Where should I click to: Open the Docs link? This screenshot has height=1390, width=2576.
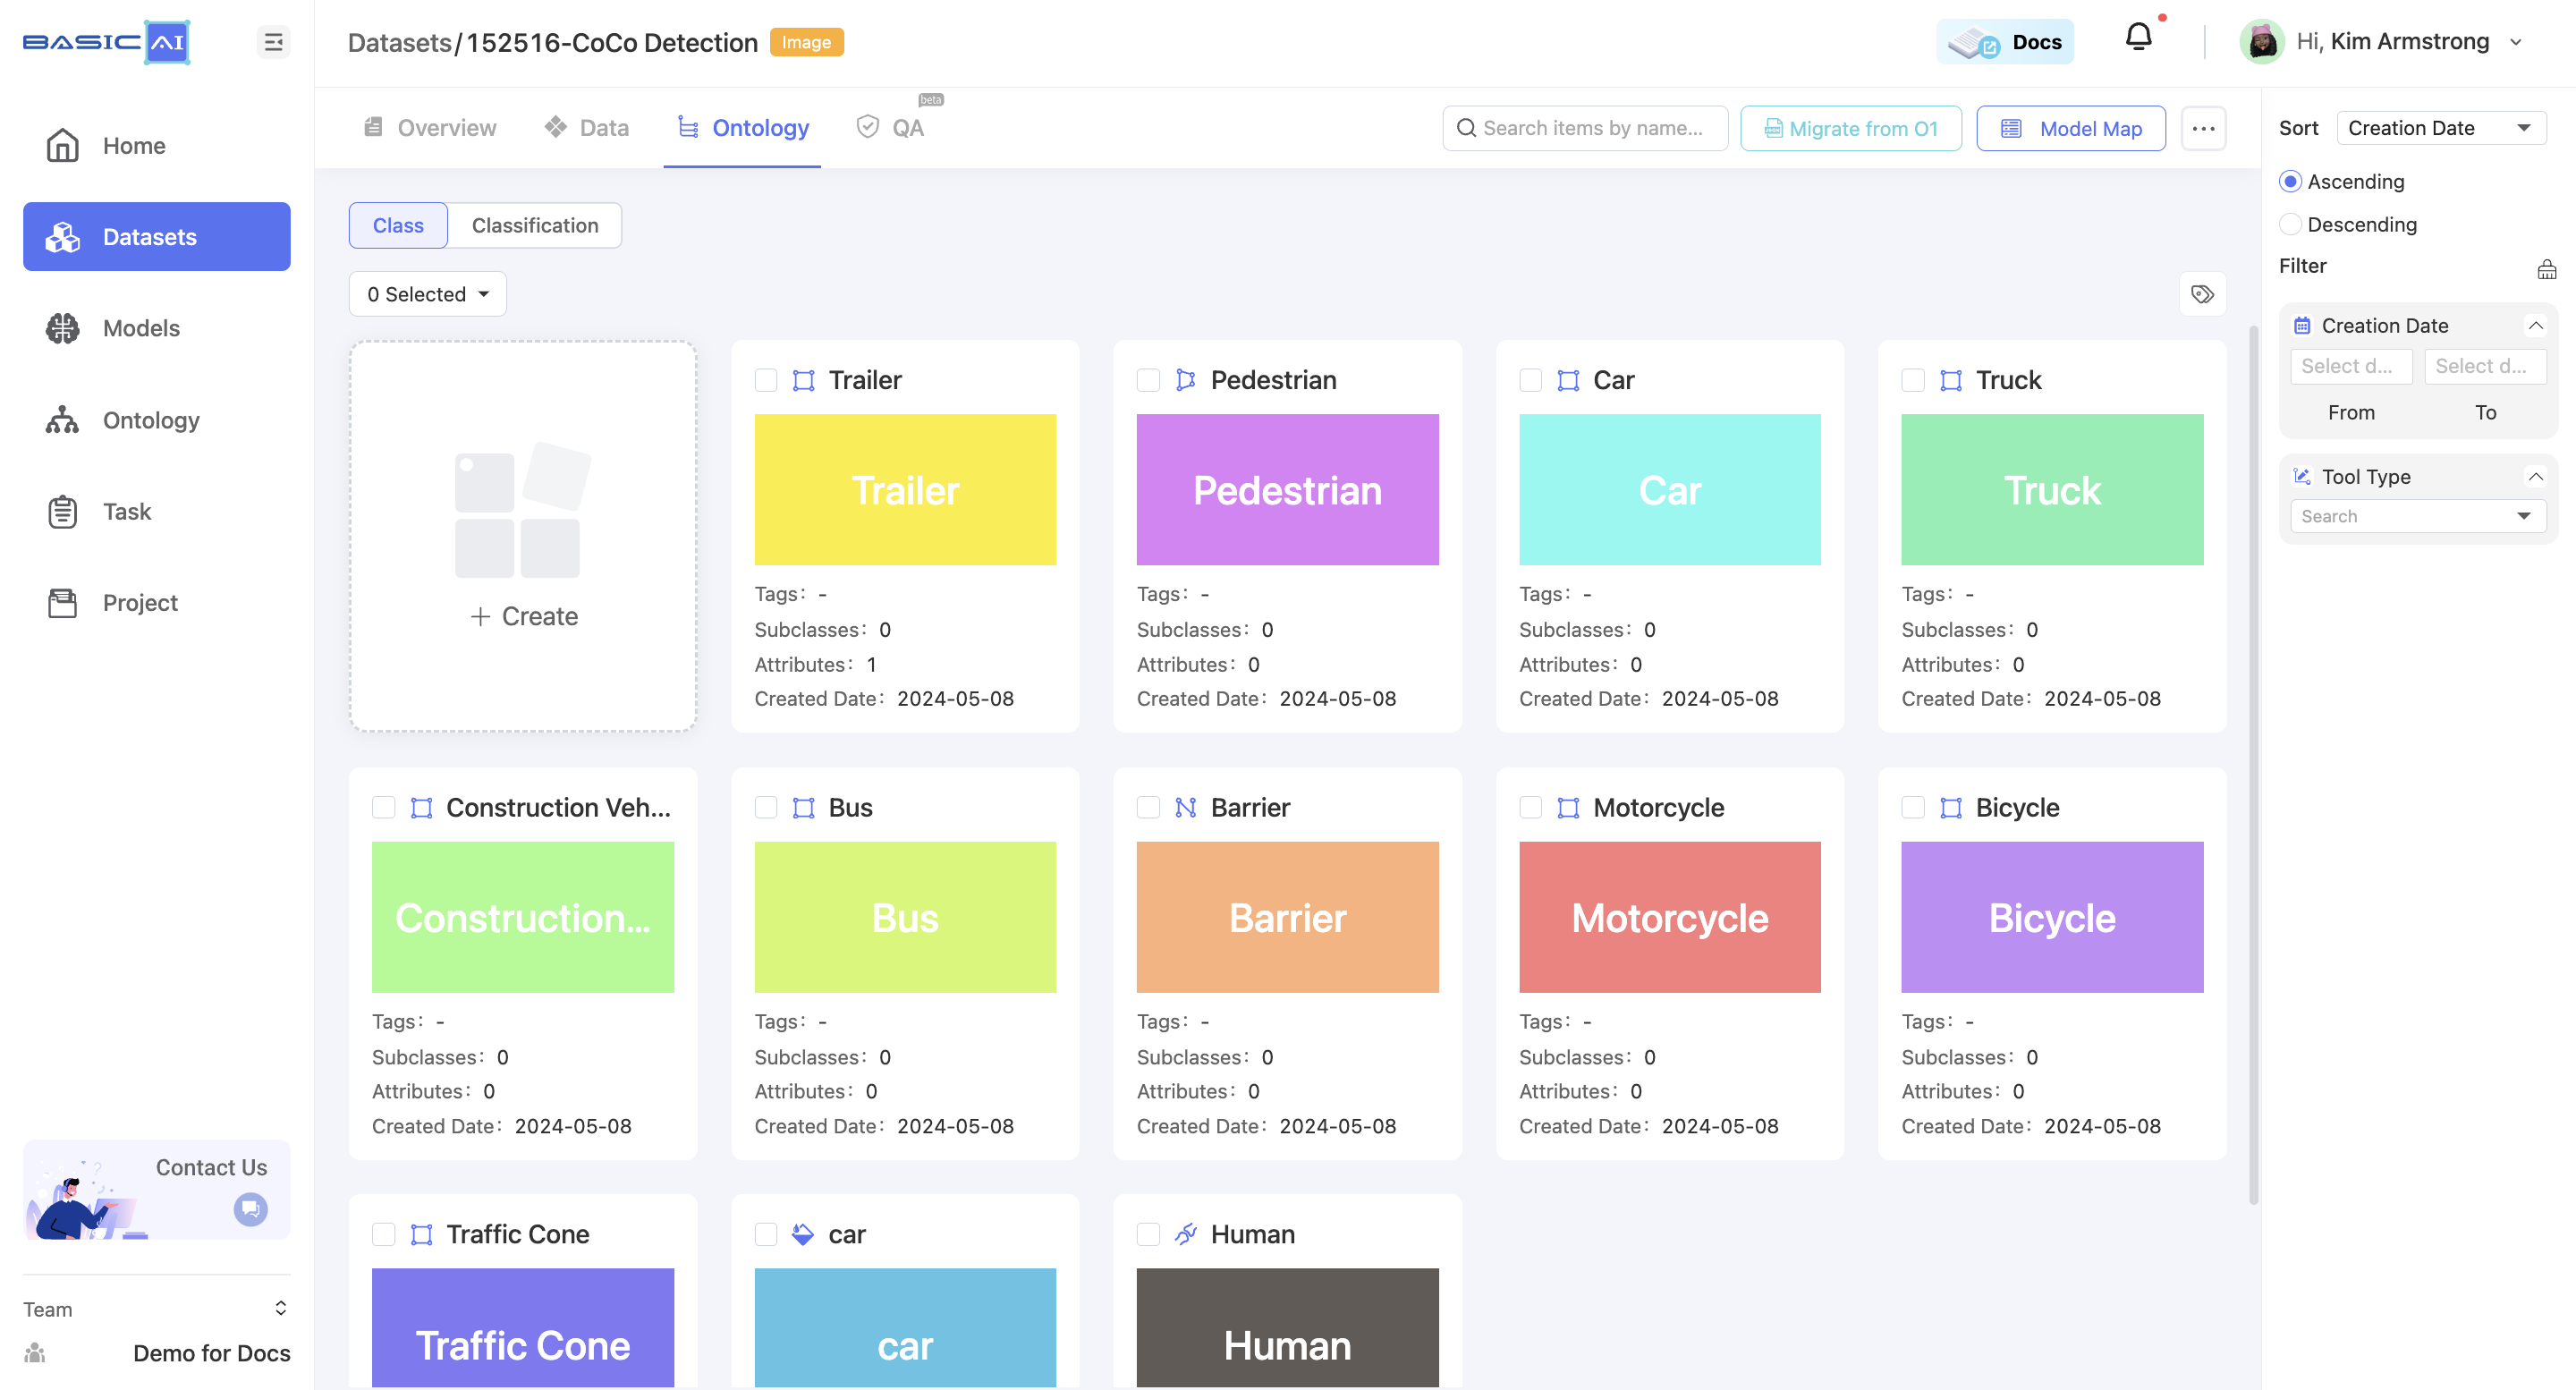[x=2005, y=42]
